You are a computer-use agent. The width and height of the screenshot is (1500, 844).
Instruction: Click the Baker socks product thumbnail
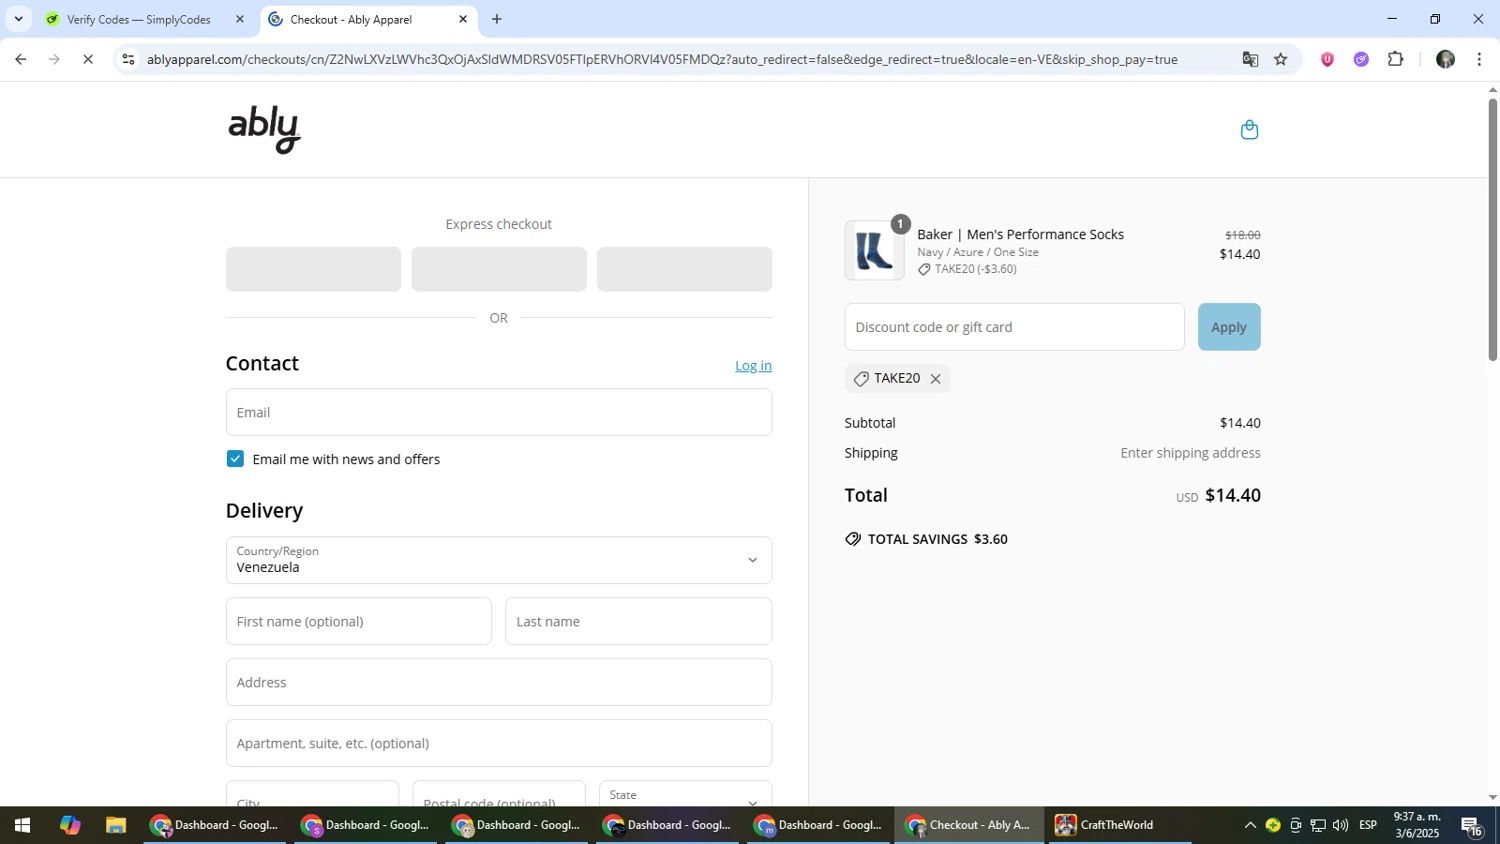[874, 251]
